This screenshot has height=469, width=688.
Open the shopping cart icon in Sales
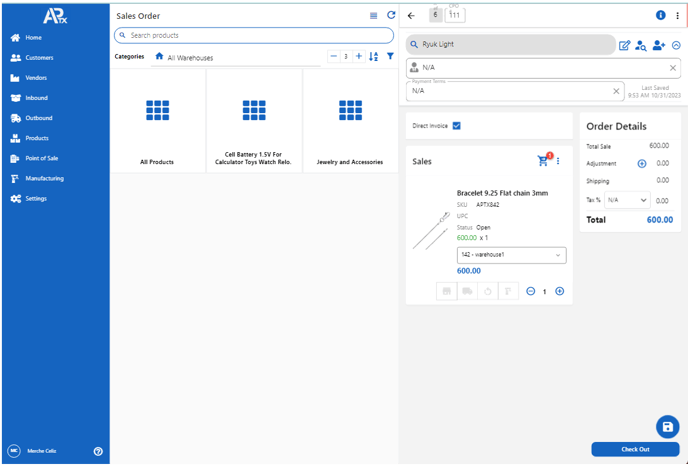click(543, 161)
